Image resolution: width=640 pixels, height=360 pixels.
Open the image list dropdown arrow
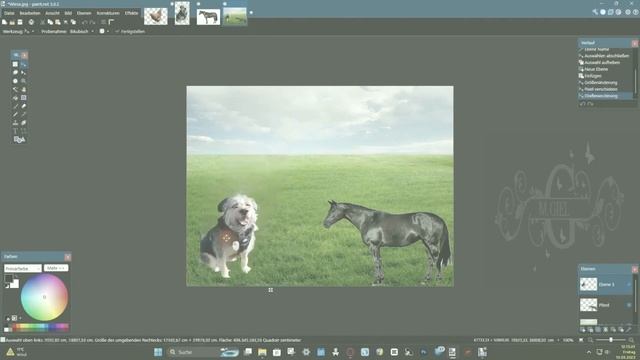point(251,13)
